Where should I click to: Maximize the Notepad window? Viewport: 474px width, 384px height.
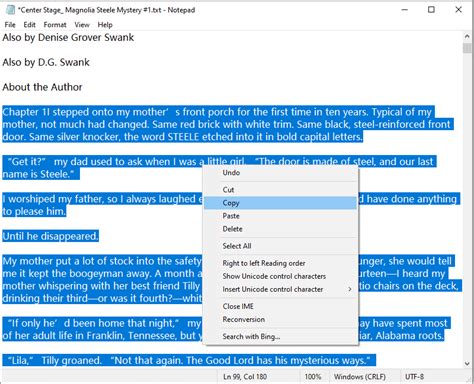pyautogui.click(x=431, y=10)
